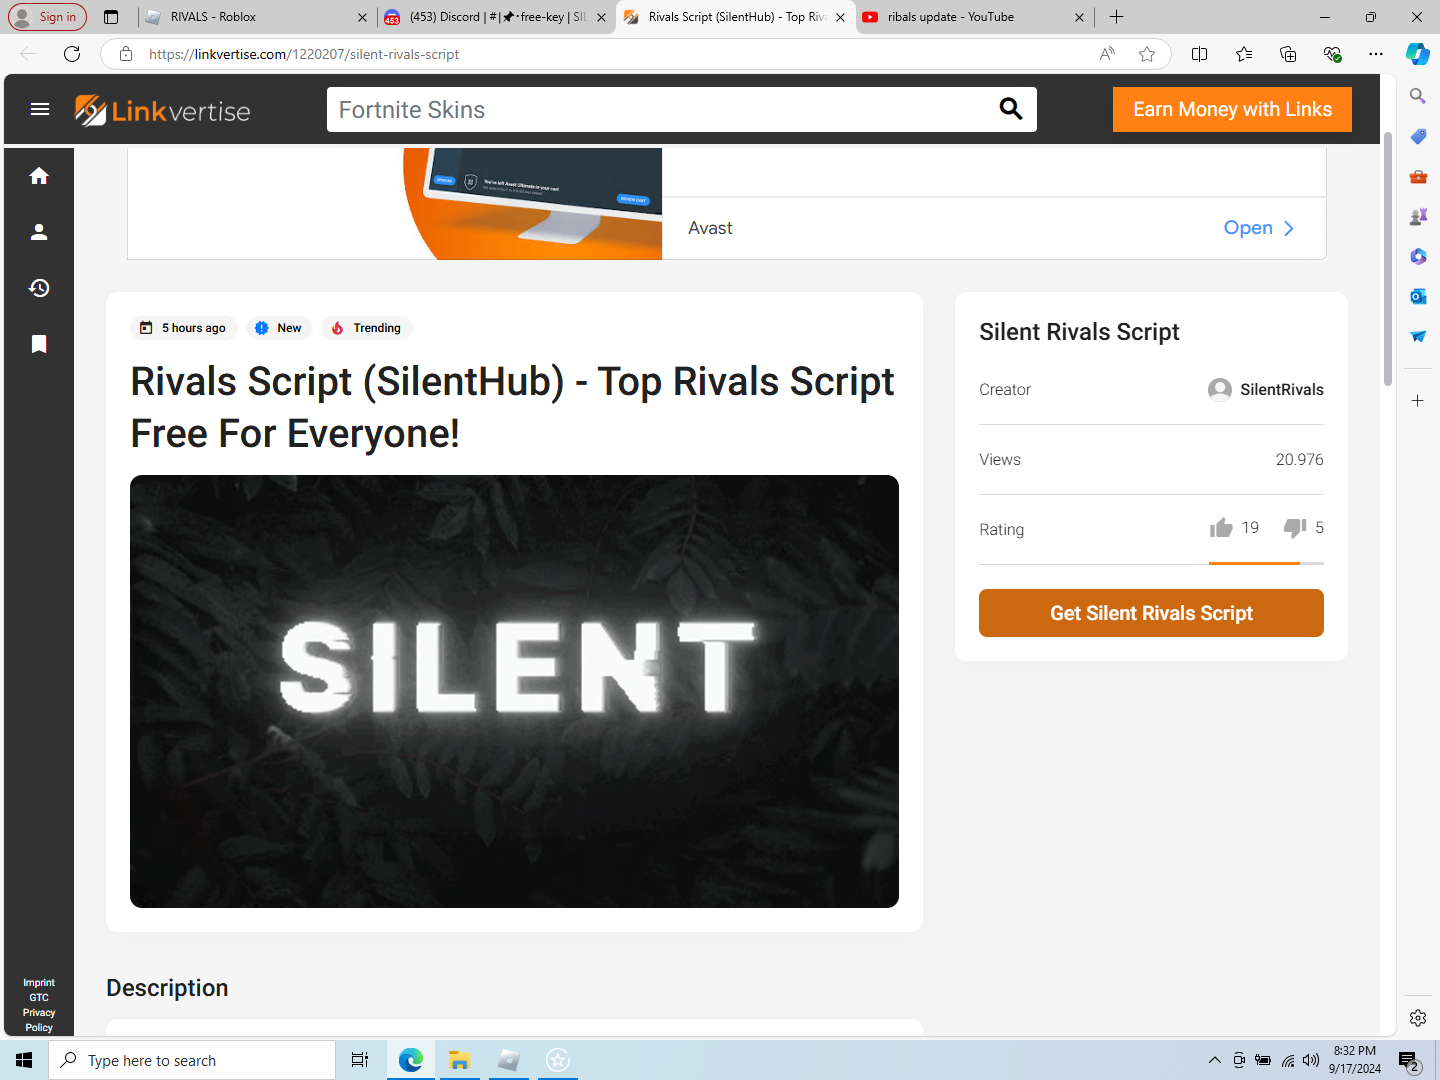Open the Home icon in left sidebar
This screenshot has height=1080, width=1440.
39,176
